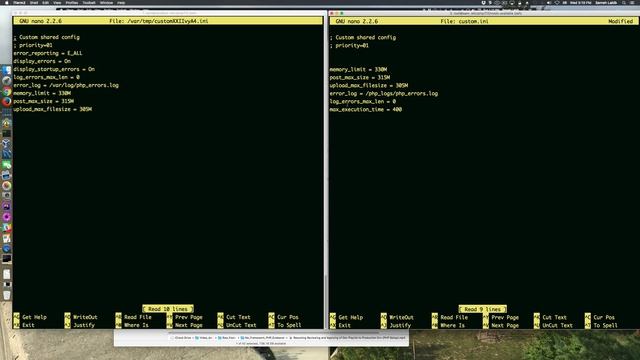
Task: Click Exit shortcut in right nano
Action: [340, 326]
